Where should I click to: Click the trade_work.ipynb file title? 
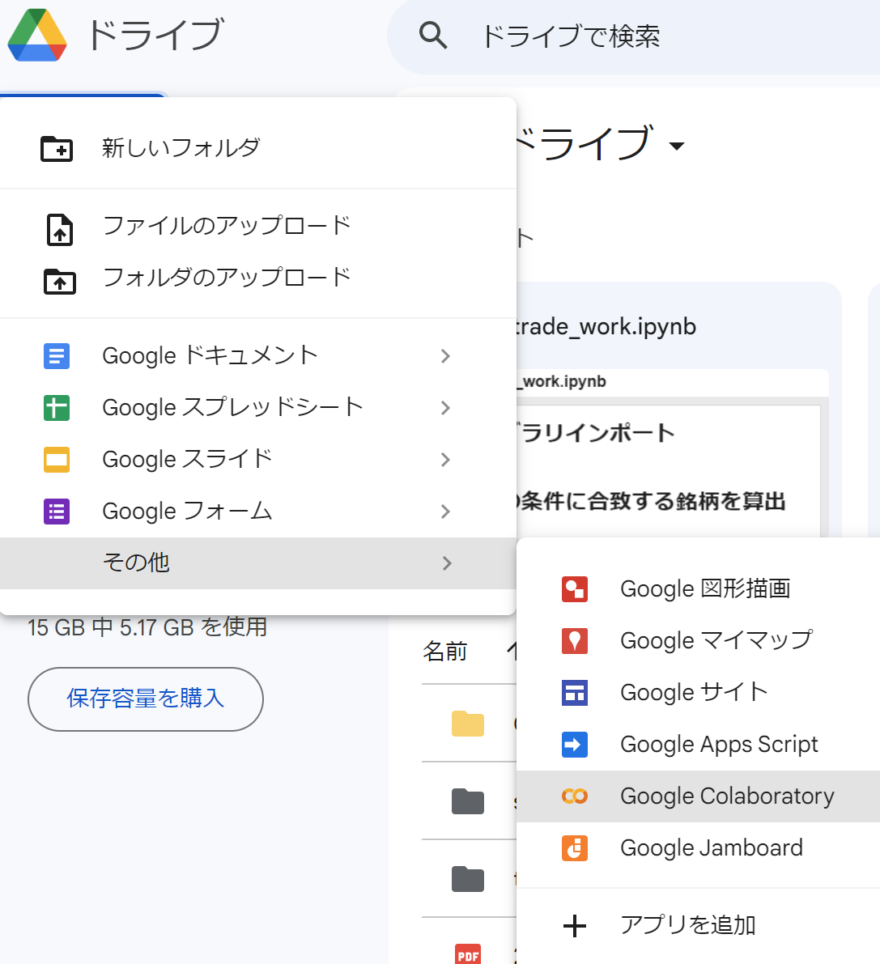[606, 326]
